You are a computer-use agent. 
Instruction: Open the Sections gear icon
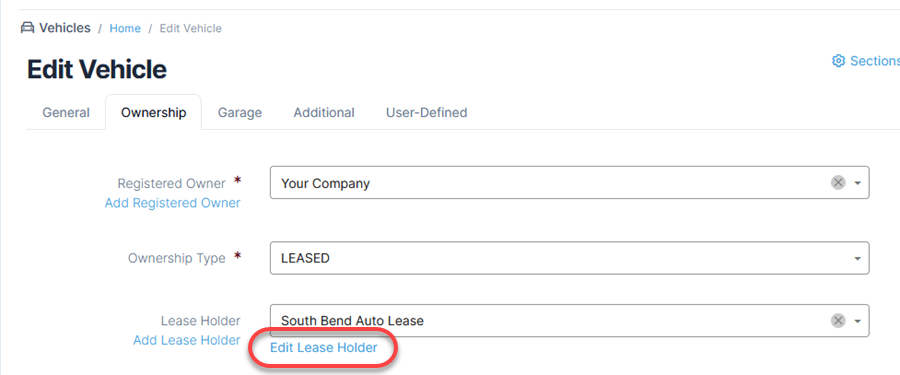(x=839, y=61)
